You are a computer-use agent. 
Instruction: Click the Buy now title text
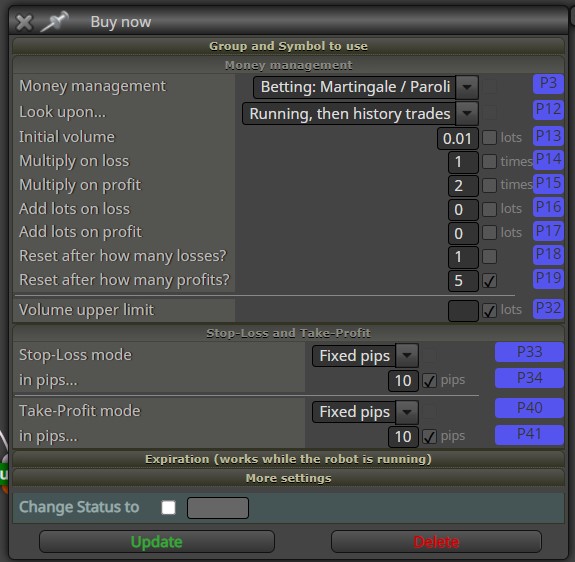(121, 22)
